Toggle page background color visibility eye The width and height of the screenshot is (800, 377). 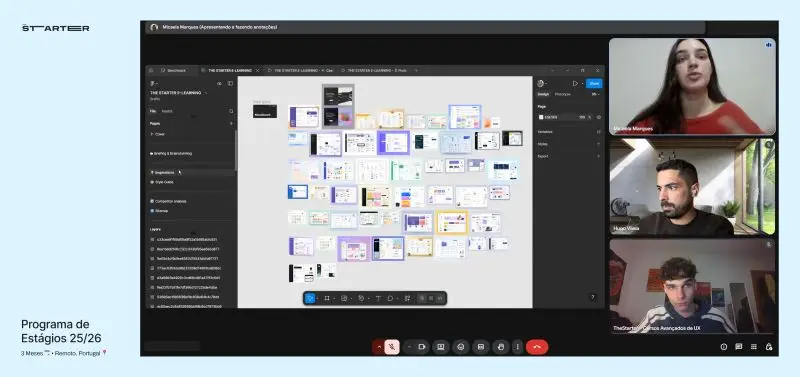pyautogui.click(x=598, y=117)
